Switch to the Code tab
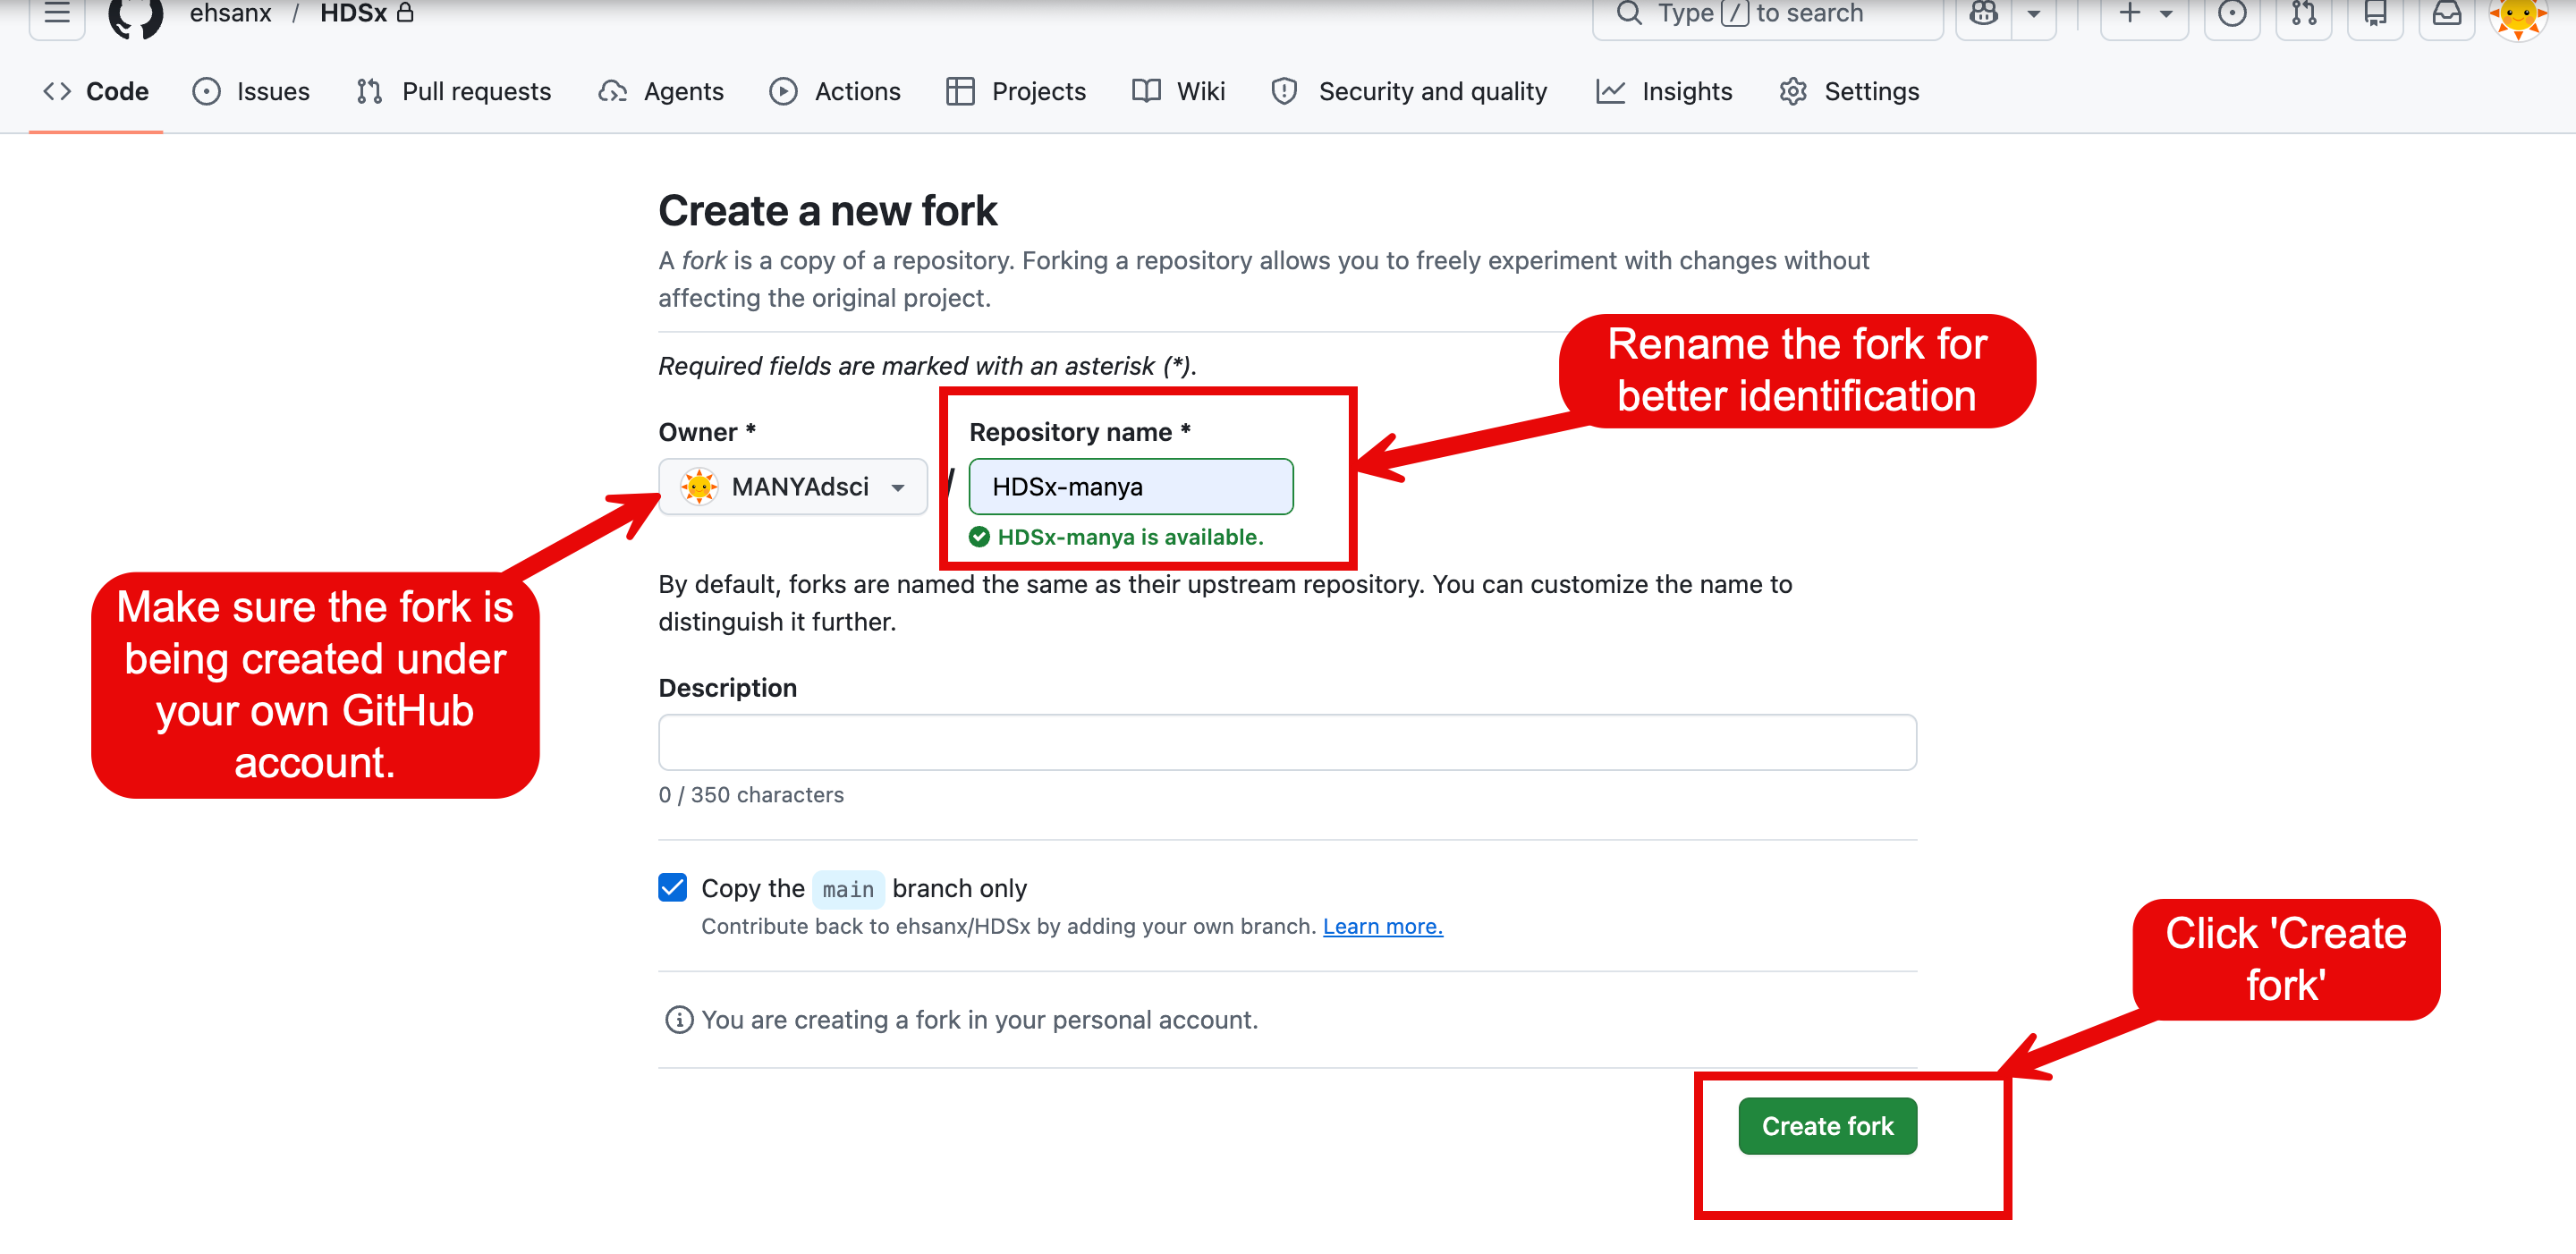Screen dimensions: 2576x1254 pyautogui.click(x=96, y=91)
